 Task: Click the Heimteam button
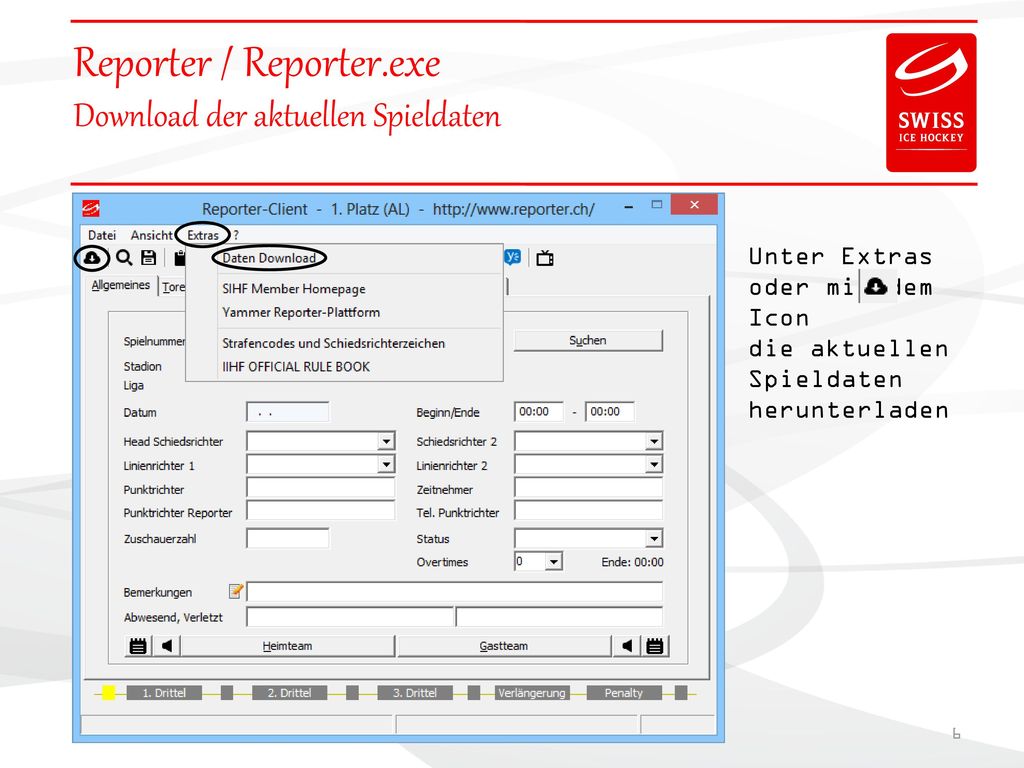(287, 646)
